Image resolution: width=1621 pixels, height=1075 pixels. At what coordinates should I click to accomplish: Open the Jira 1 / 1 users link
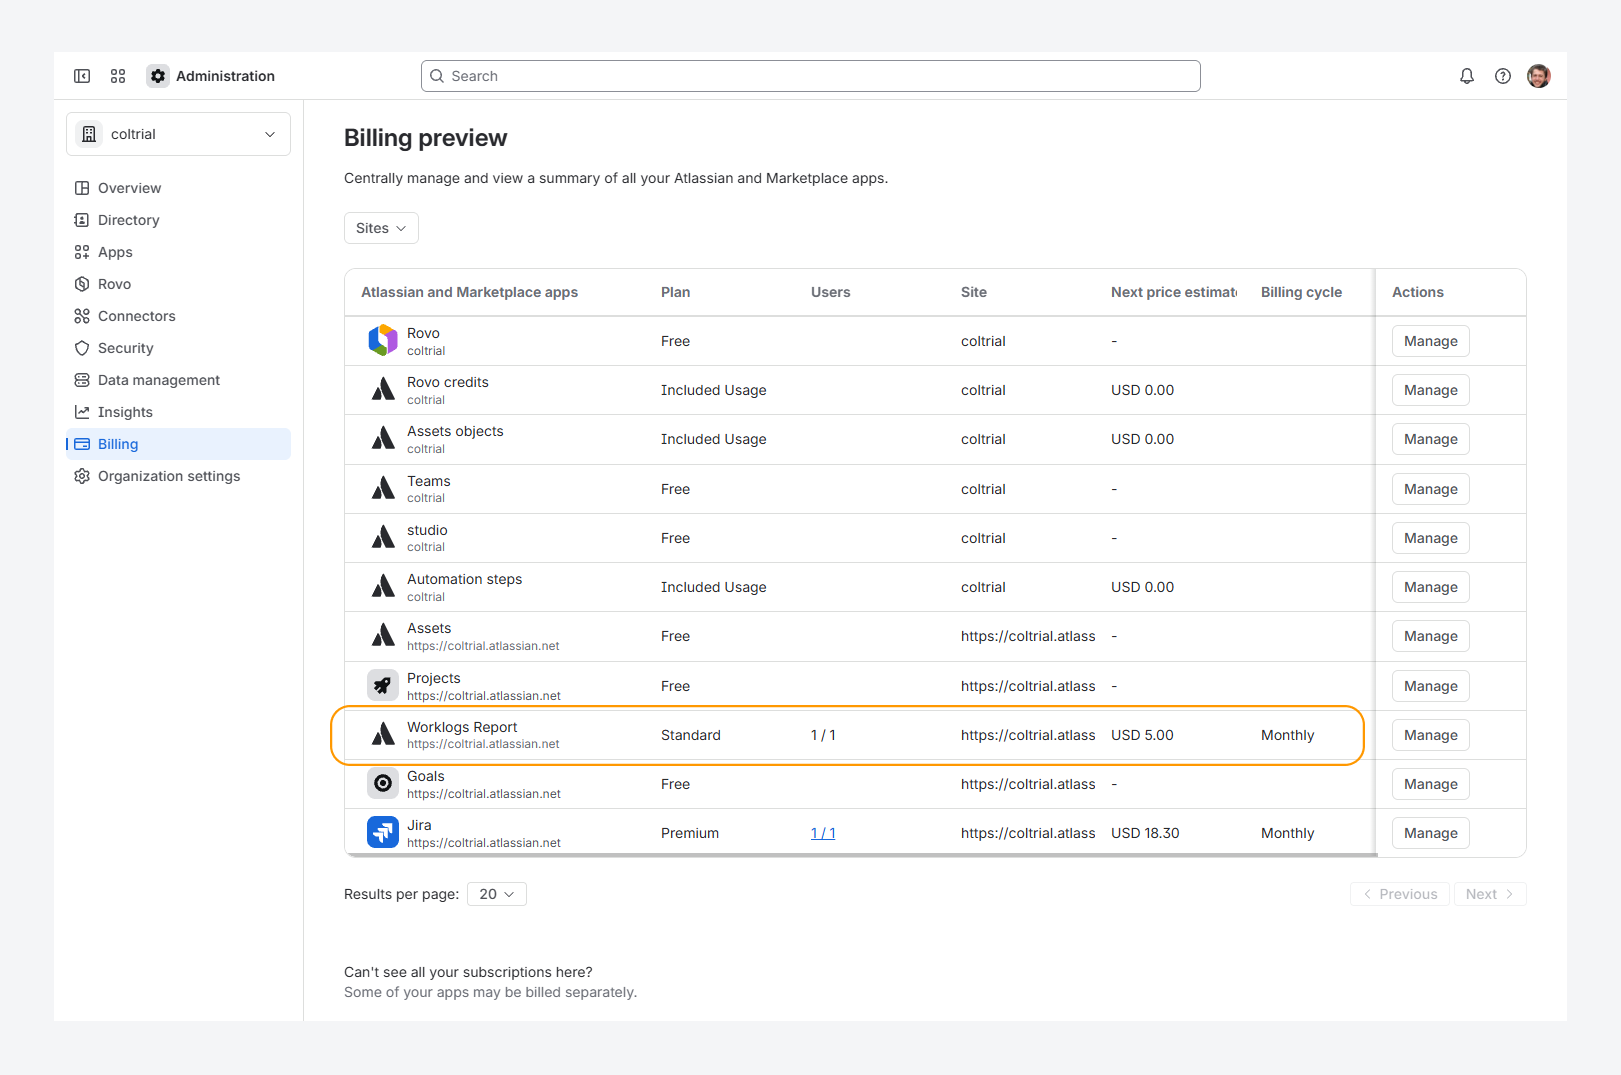tap(823, 833)
